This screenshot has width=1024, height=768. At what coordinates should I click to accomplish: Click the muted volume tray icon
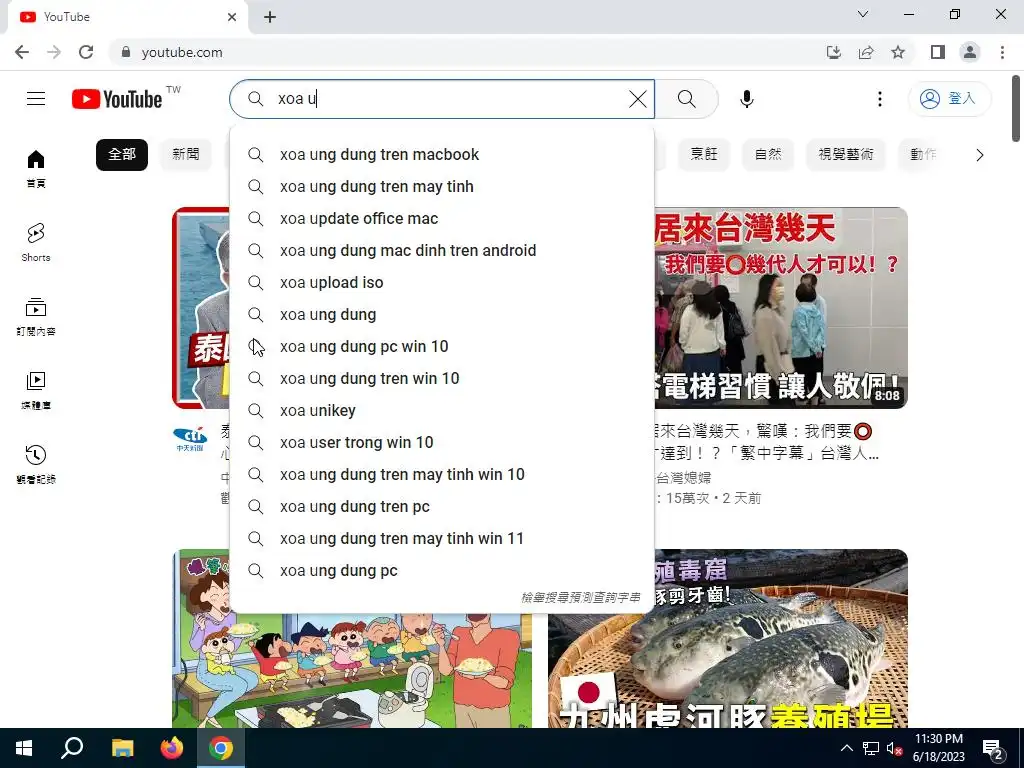coord(894,748)
